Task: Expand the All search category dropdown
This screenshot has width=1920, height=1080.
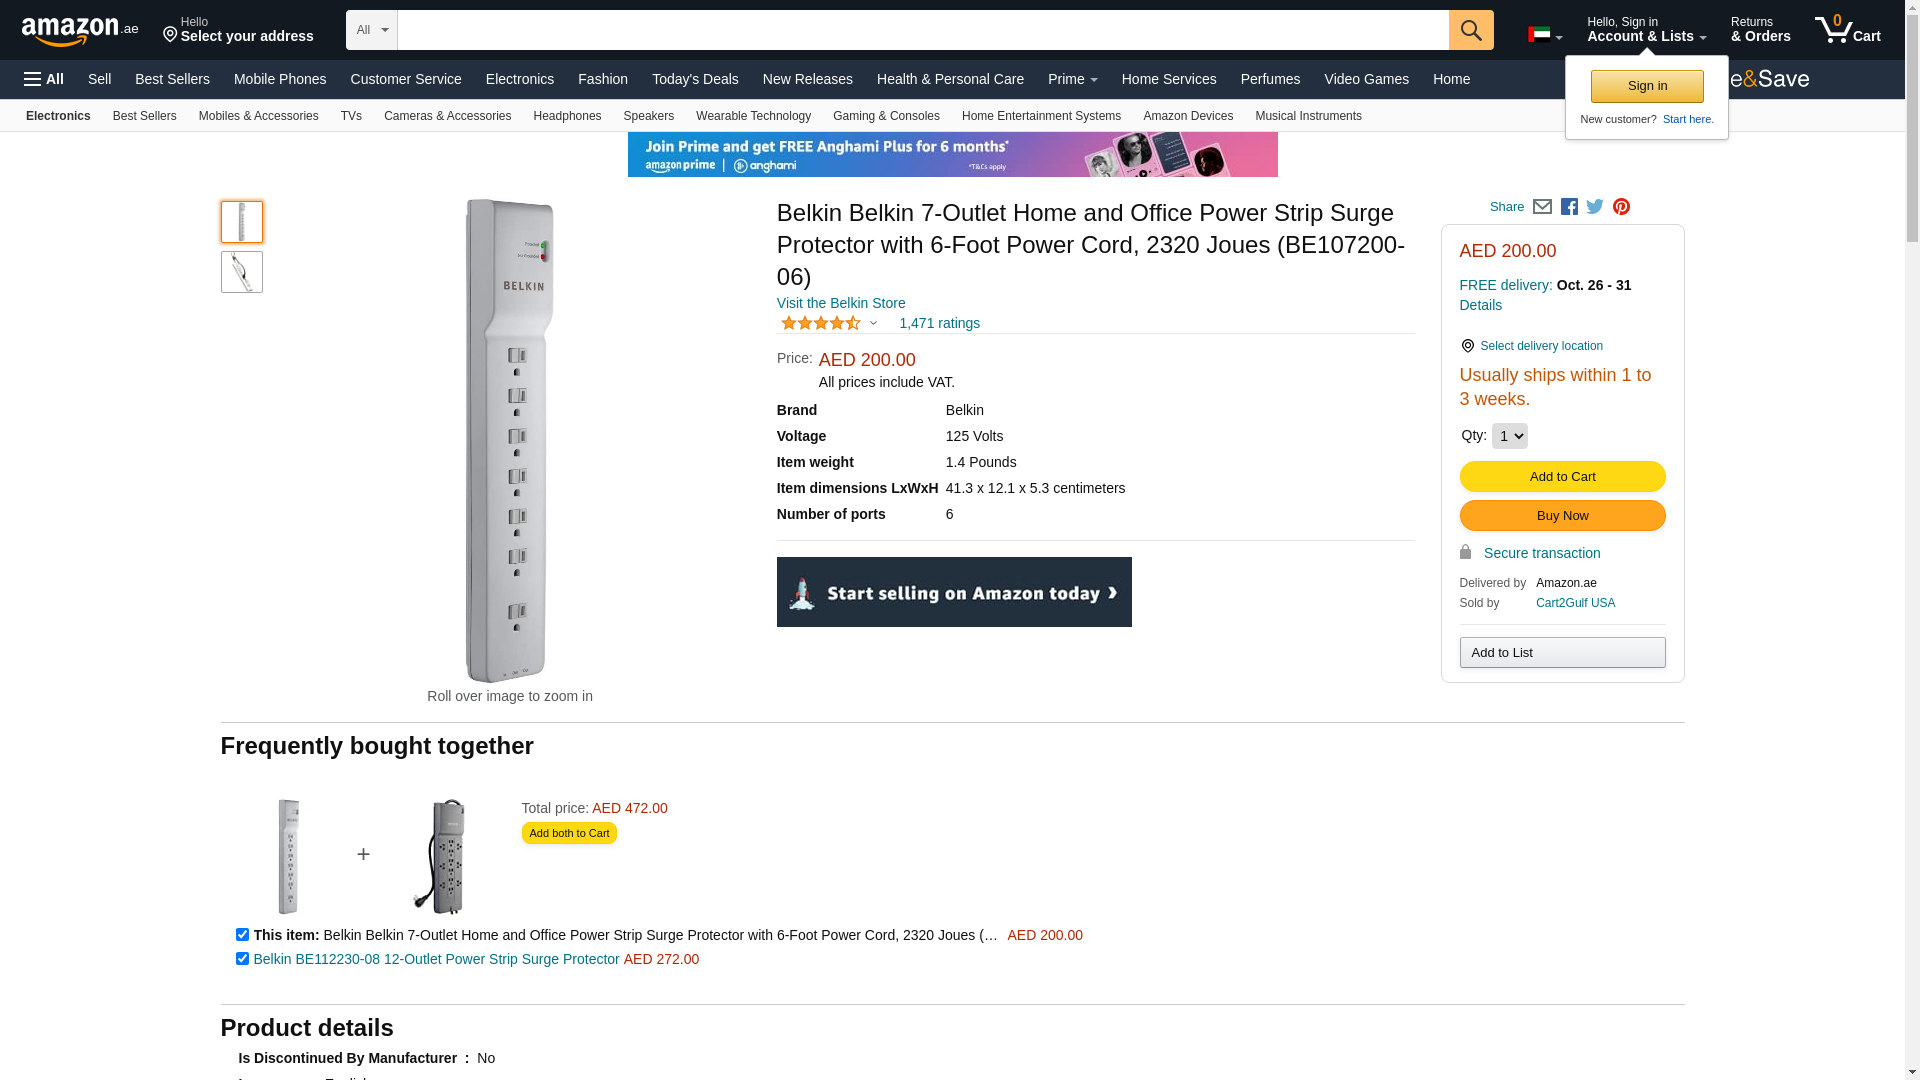Action: pos(371,30)
